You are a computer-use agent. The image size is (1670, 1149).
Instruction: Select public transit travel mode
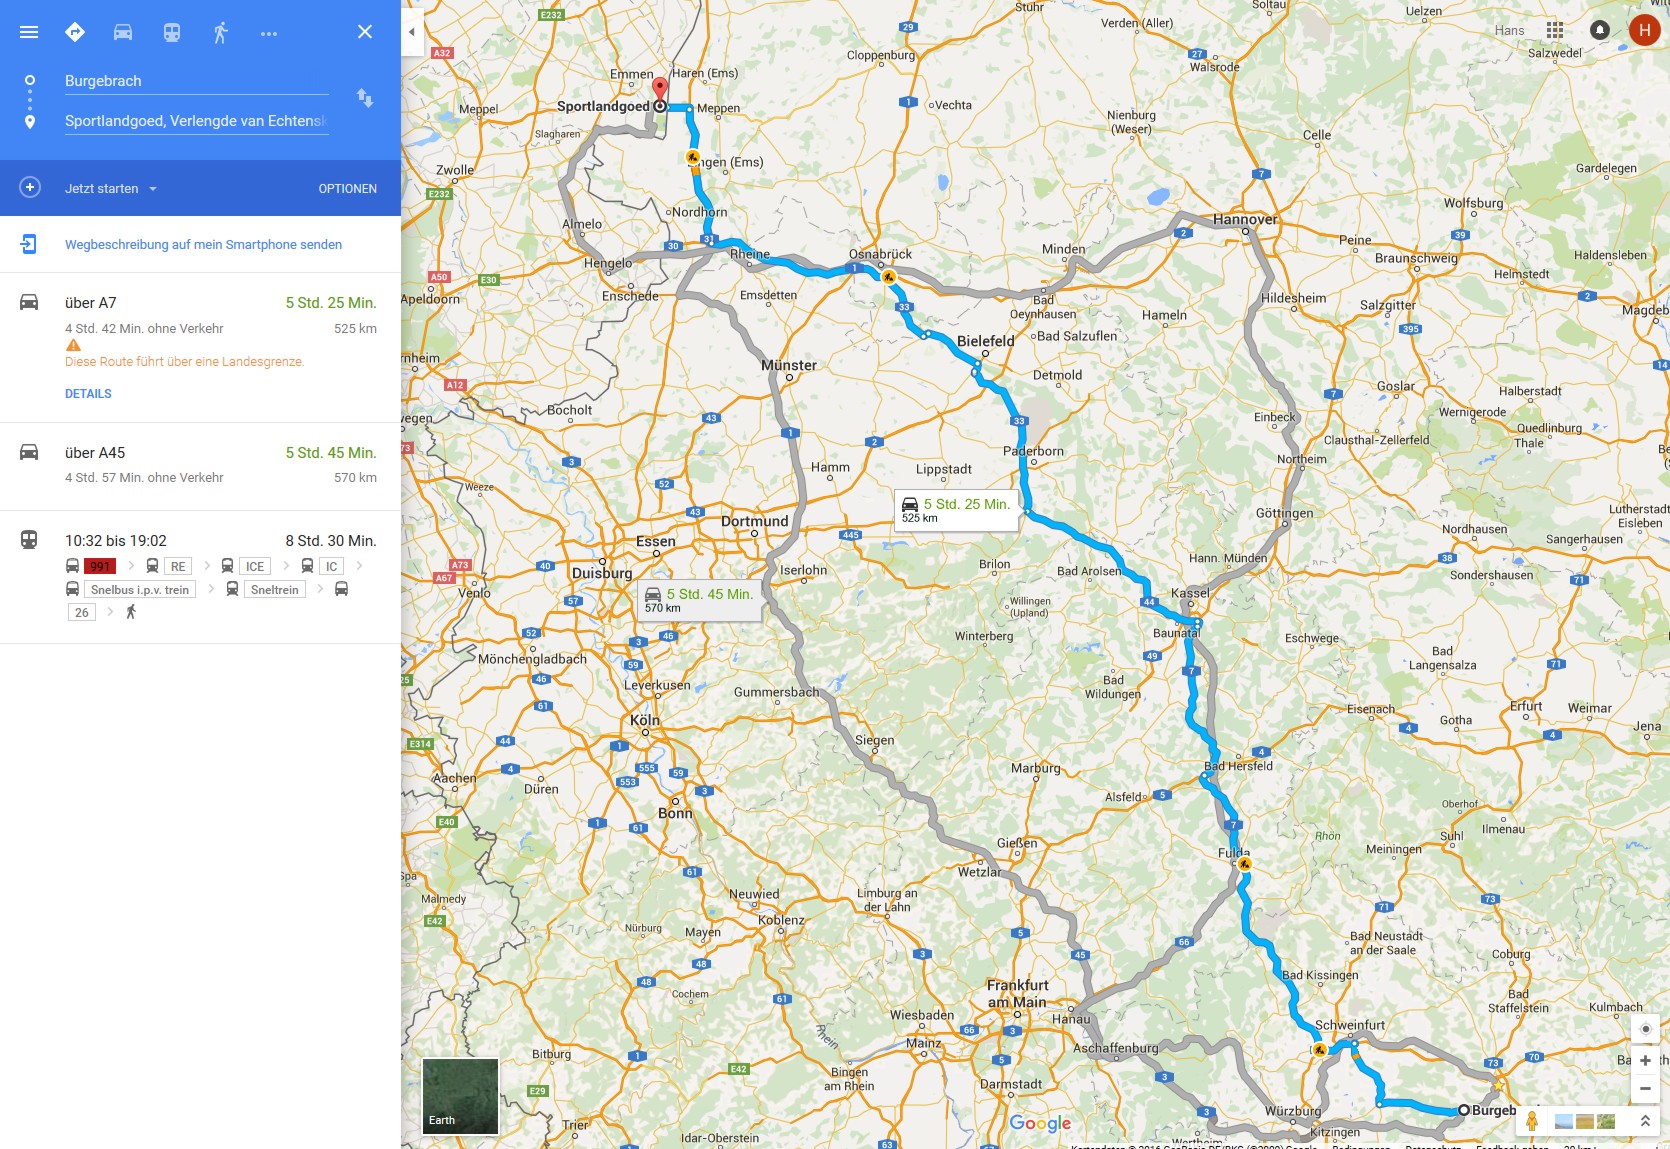coord(172,32)
